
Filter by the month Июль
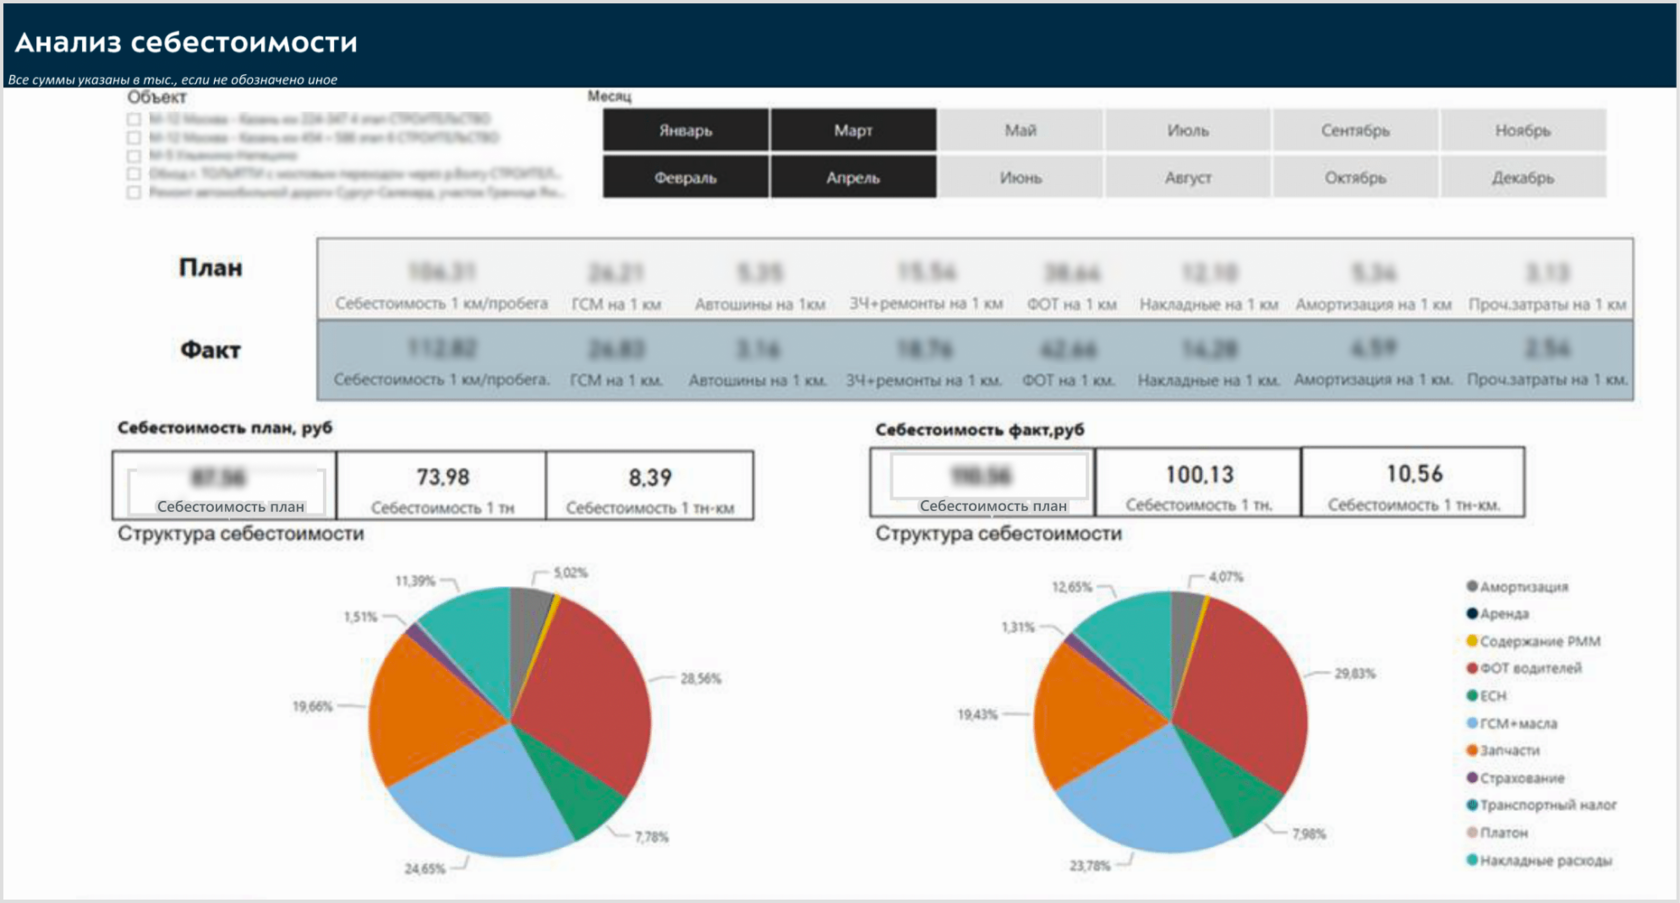[x=1188, y=130]
